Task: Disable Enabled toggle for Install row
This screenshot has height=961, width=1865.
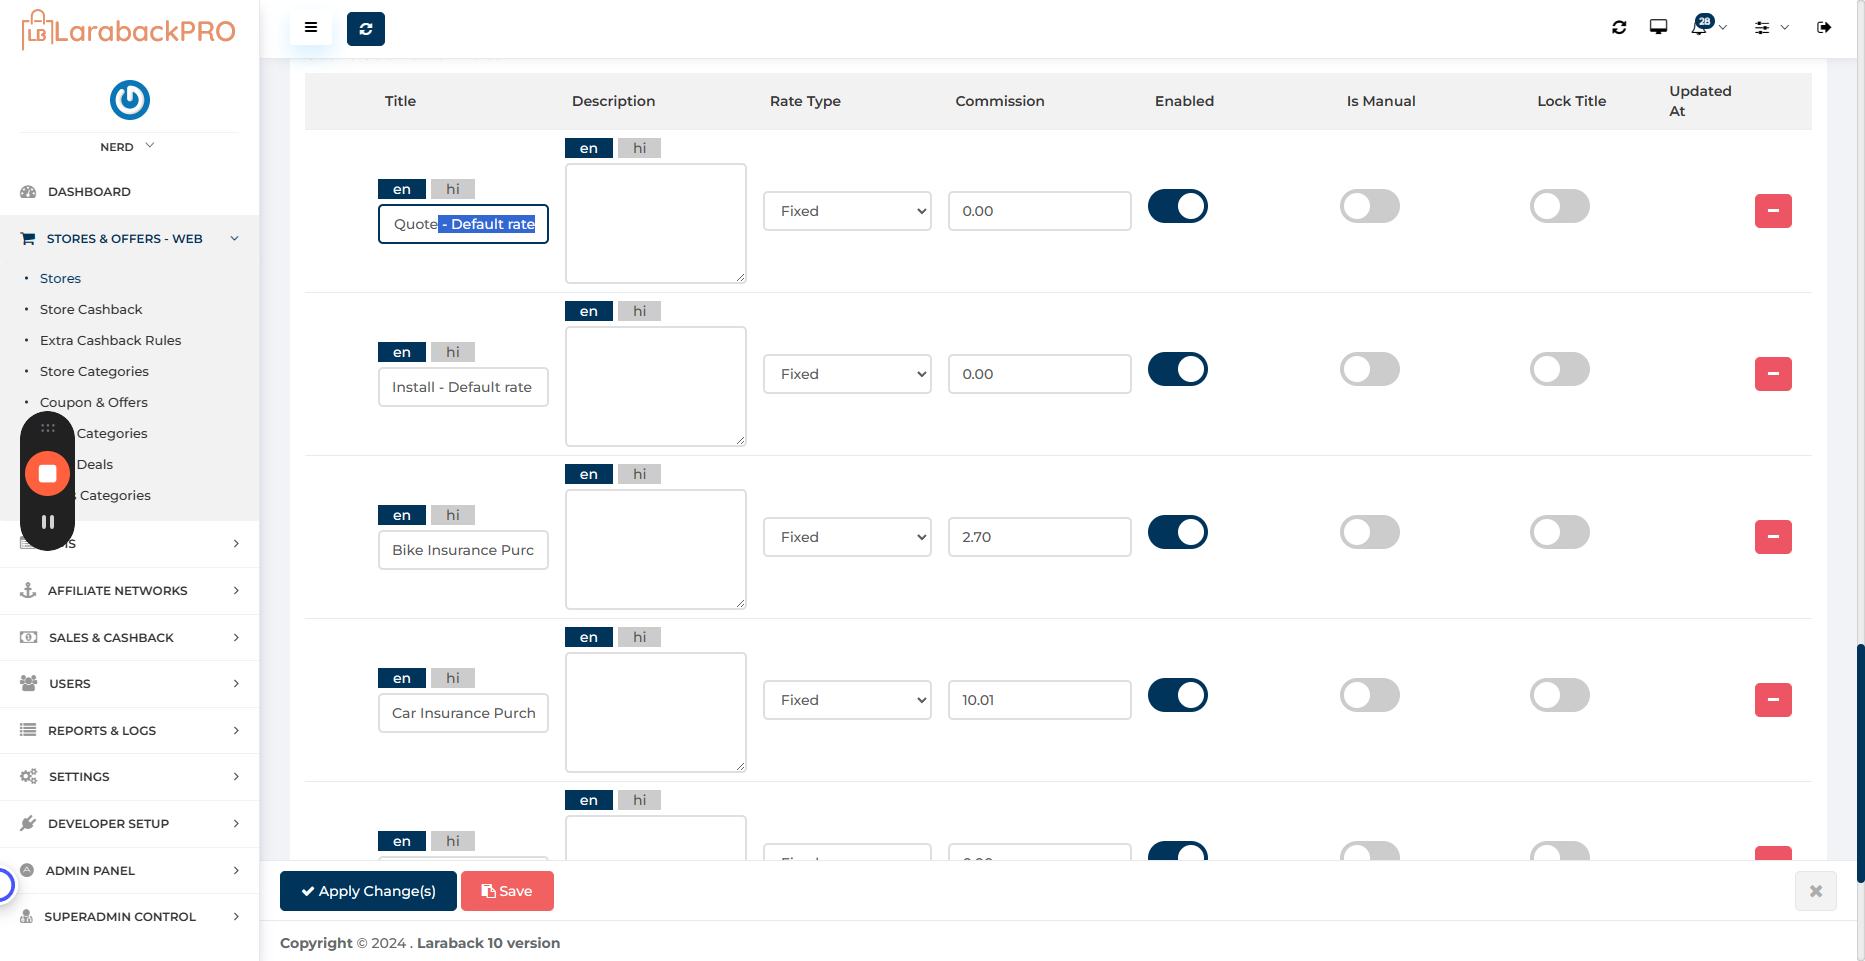Action: (1178, 369)
